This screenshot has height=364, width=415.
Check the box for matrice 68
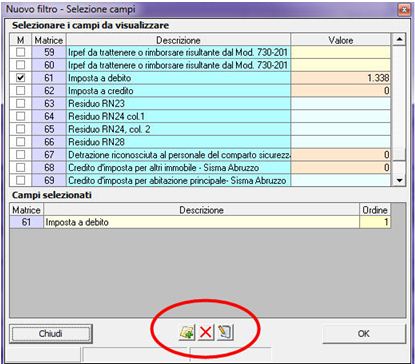(20, 167)
